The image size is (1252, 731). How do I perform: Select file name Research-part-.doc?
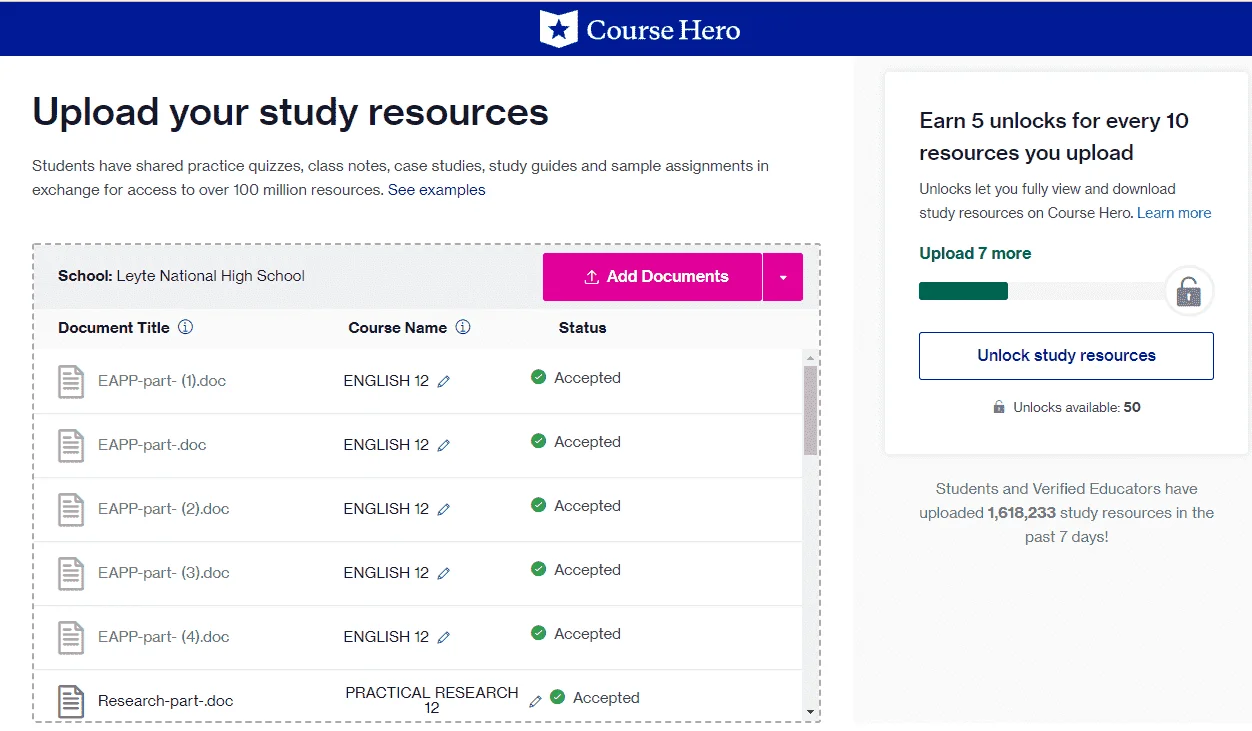(x=166, y=701)
